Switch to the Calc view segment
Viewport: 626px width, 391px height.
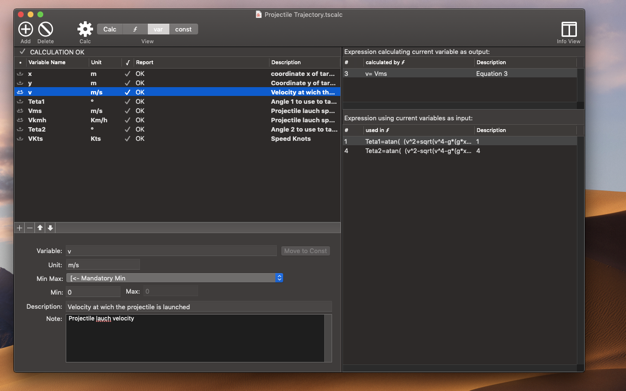(110, 29)
